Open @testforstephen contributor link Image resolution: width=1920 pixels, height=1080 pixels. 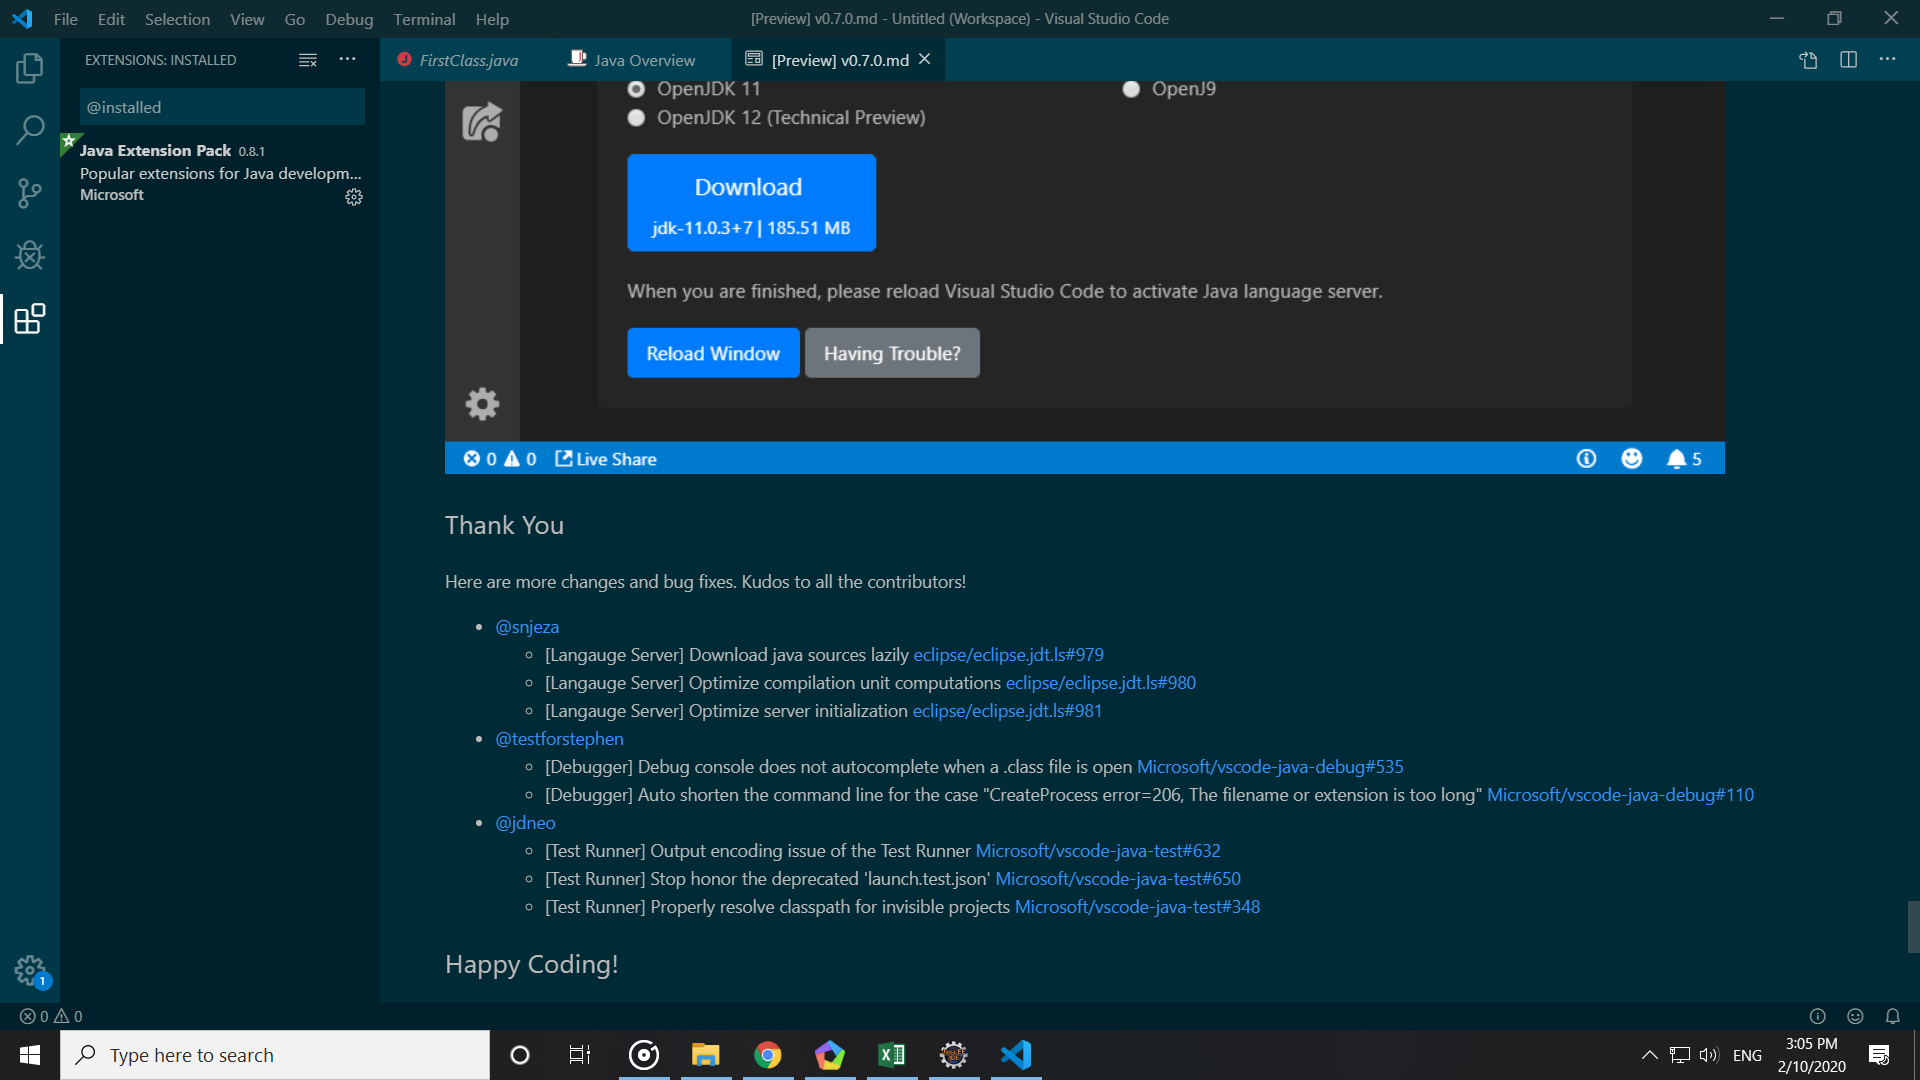click(559, 739)
